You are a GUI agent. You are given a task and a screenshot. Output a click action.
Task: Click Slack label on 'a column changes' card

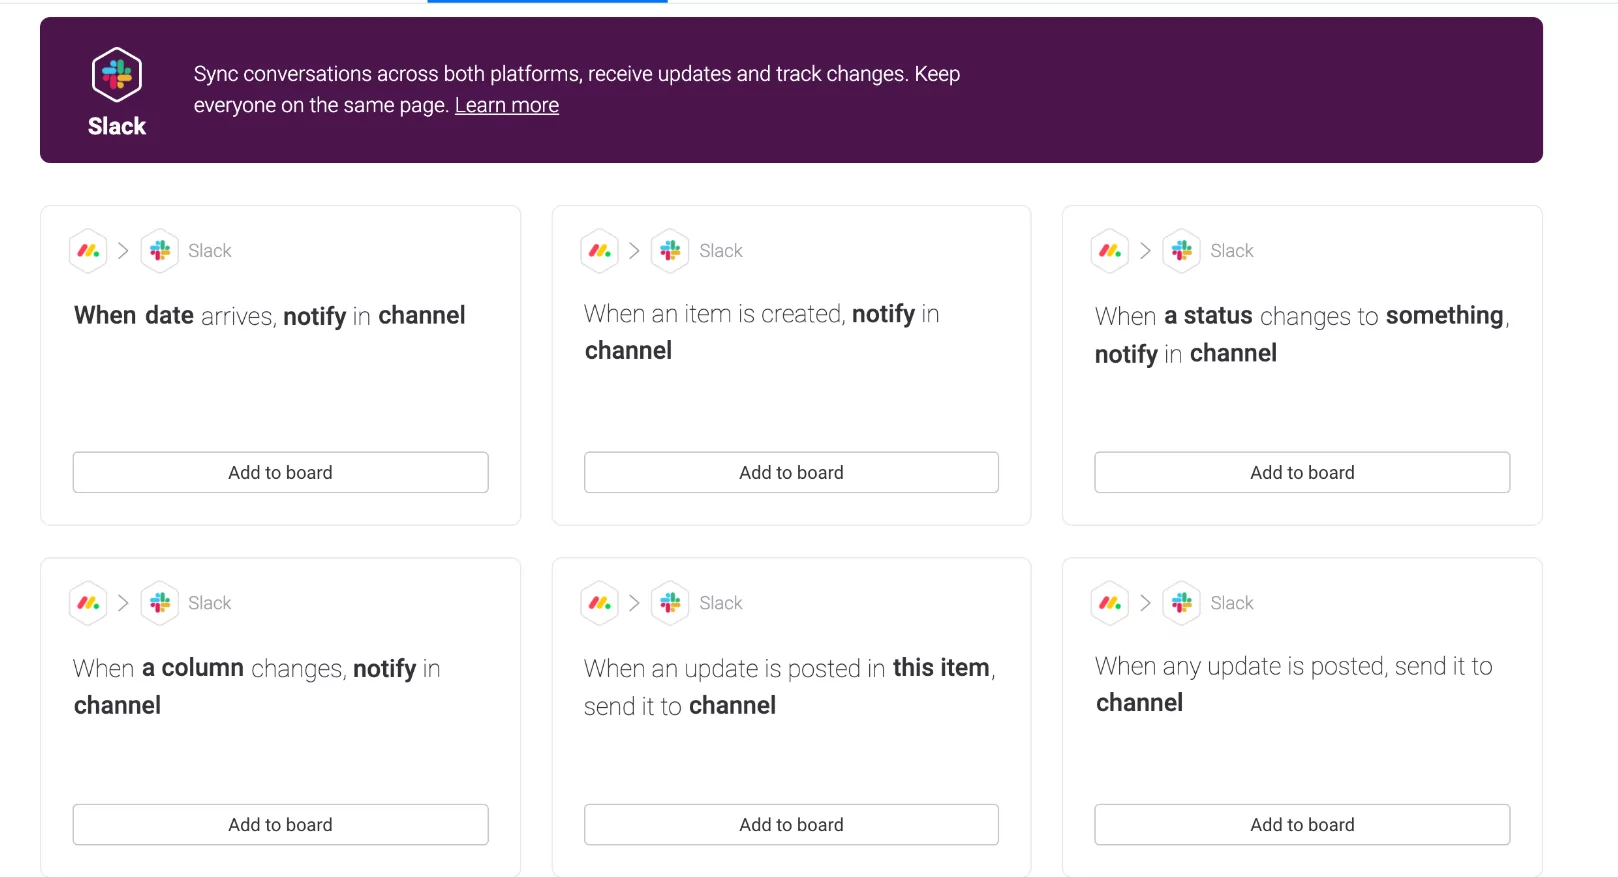pyautogui.click(x=210, y=603)
